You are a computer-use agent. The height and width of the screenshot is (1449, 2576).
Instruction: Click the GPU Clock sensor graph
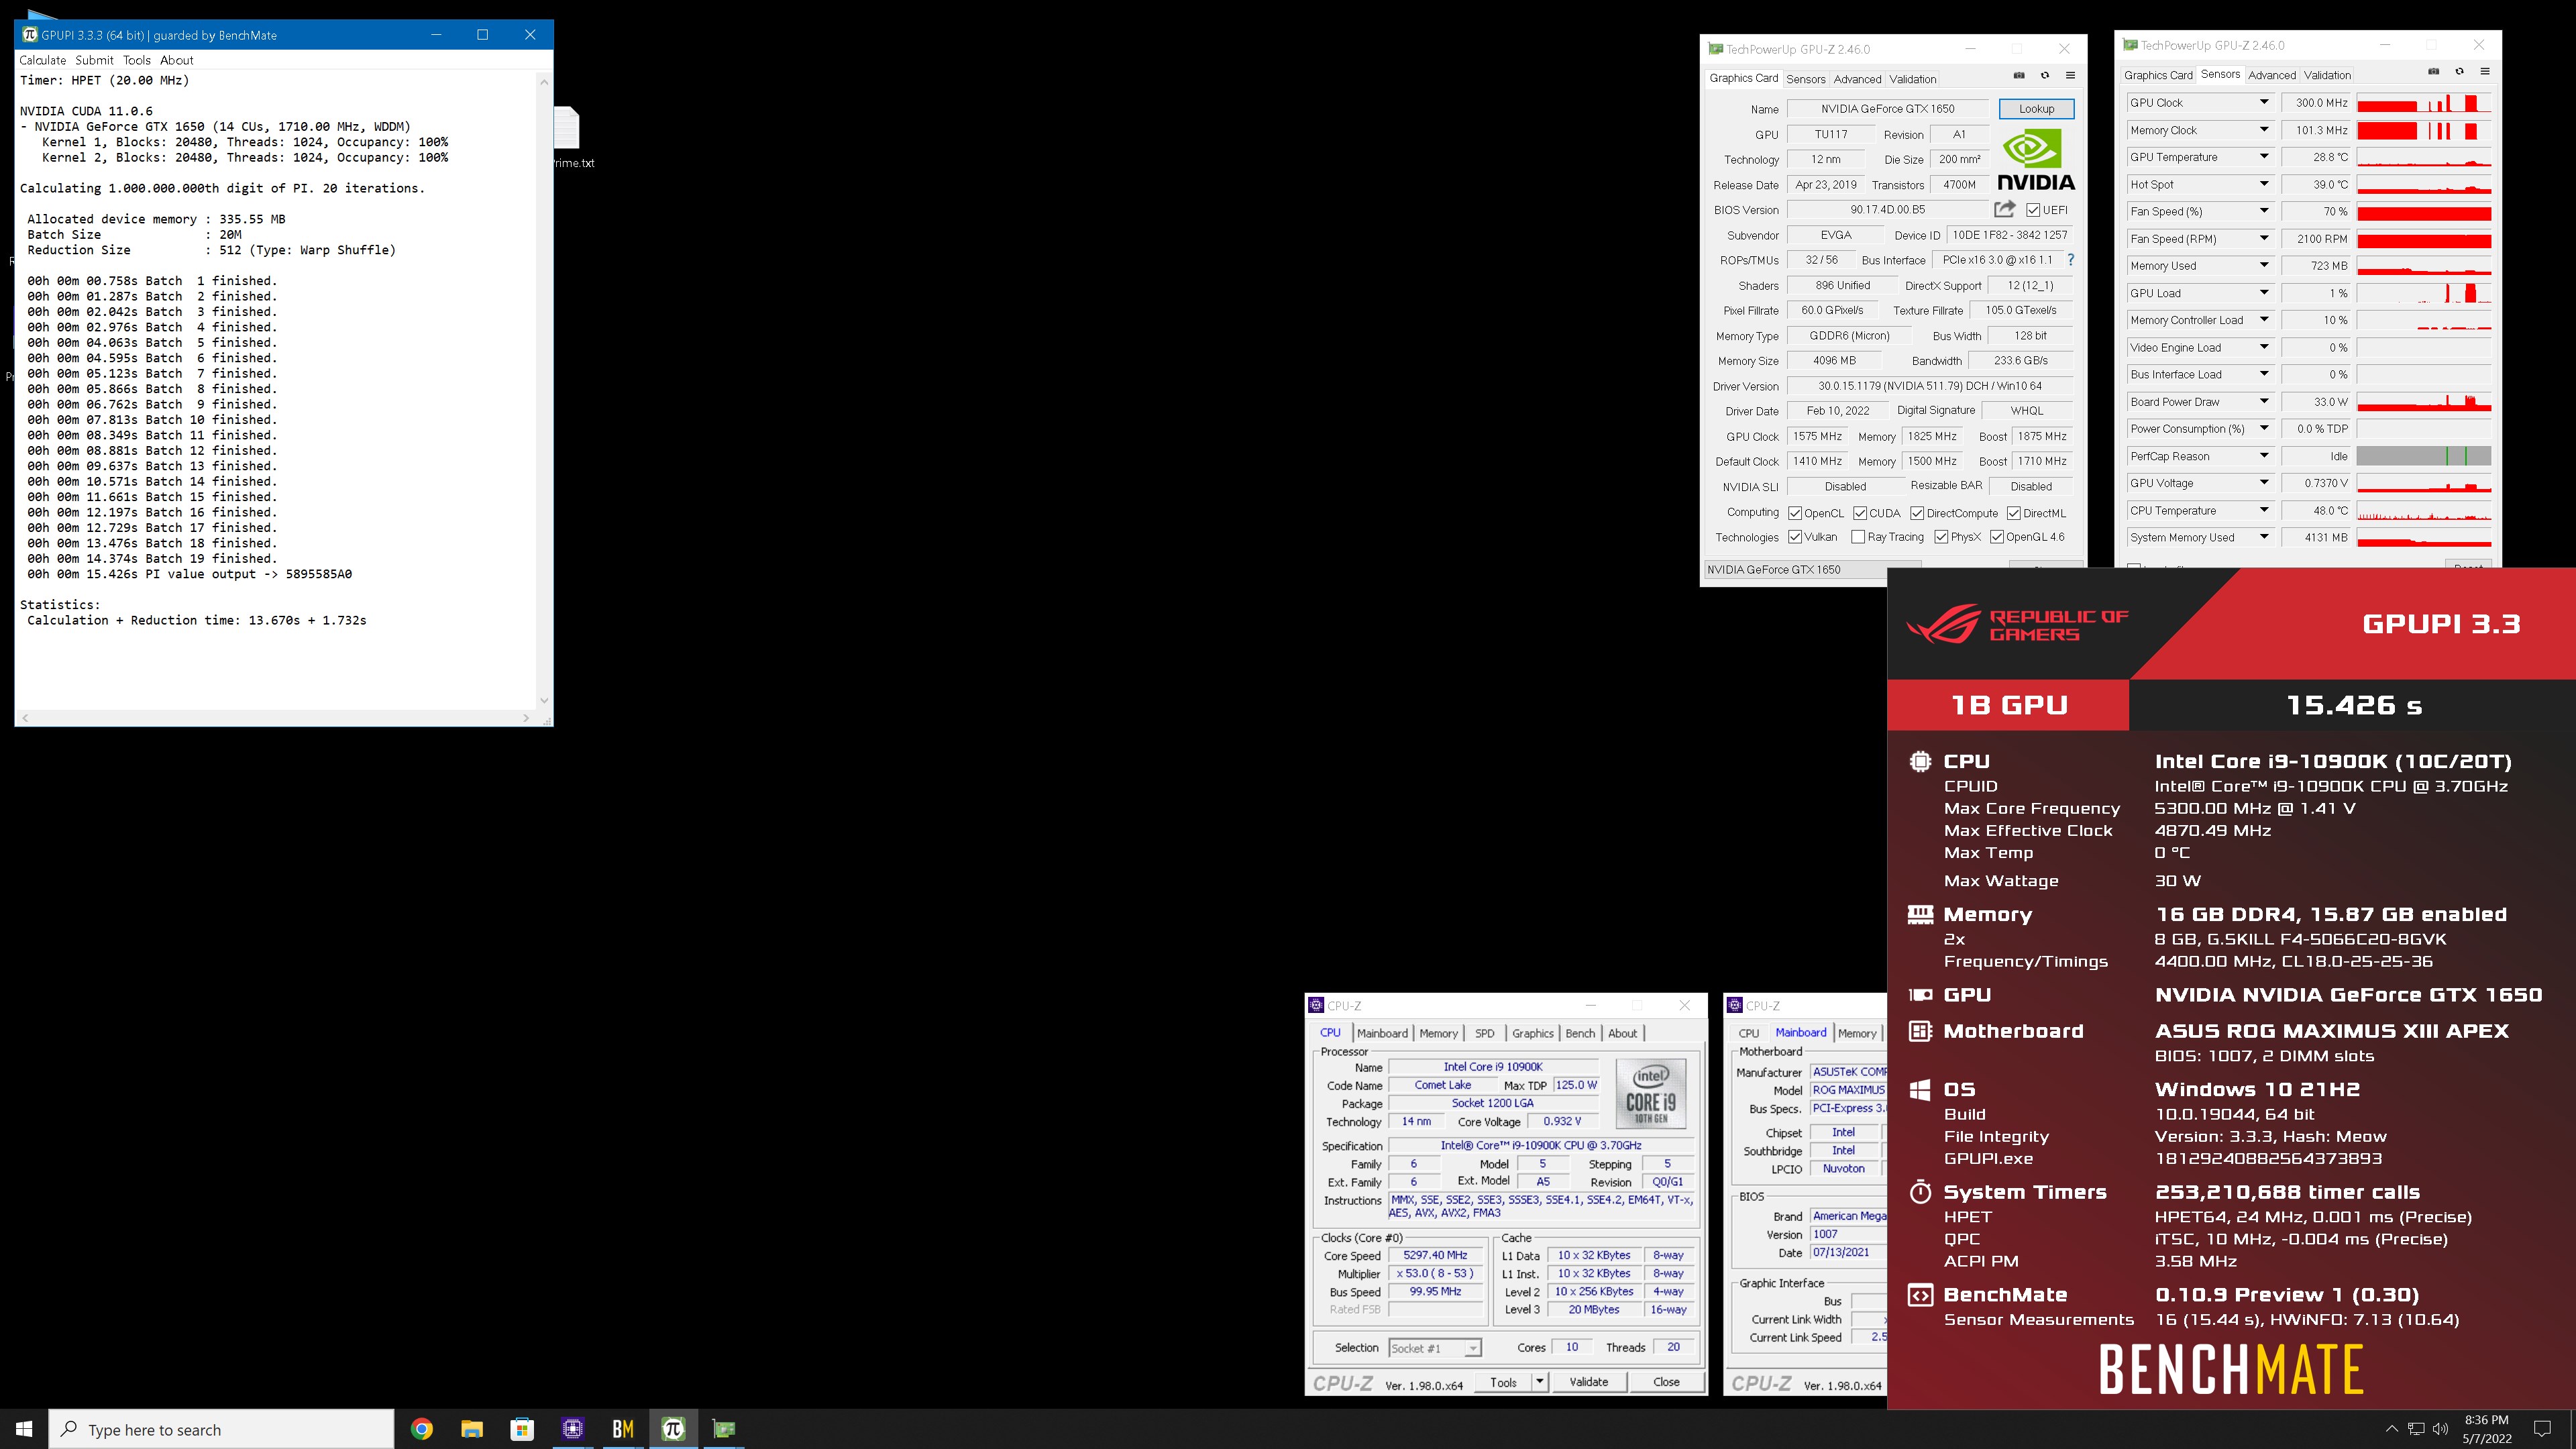click(2423, 103)
